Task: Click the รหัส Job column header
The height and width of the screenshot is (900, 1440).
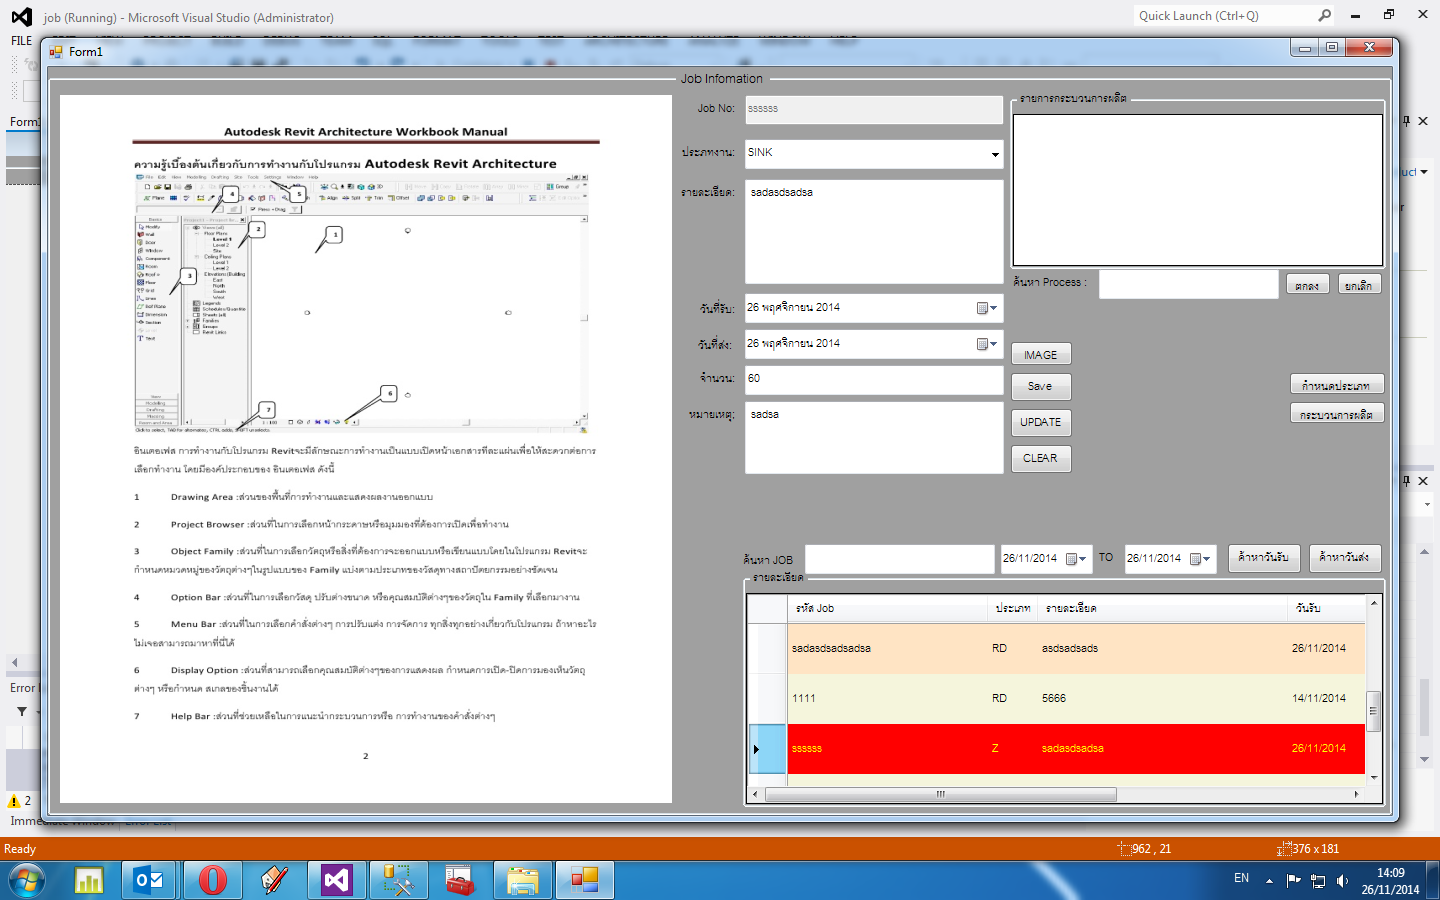Action: [887, 609]
